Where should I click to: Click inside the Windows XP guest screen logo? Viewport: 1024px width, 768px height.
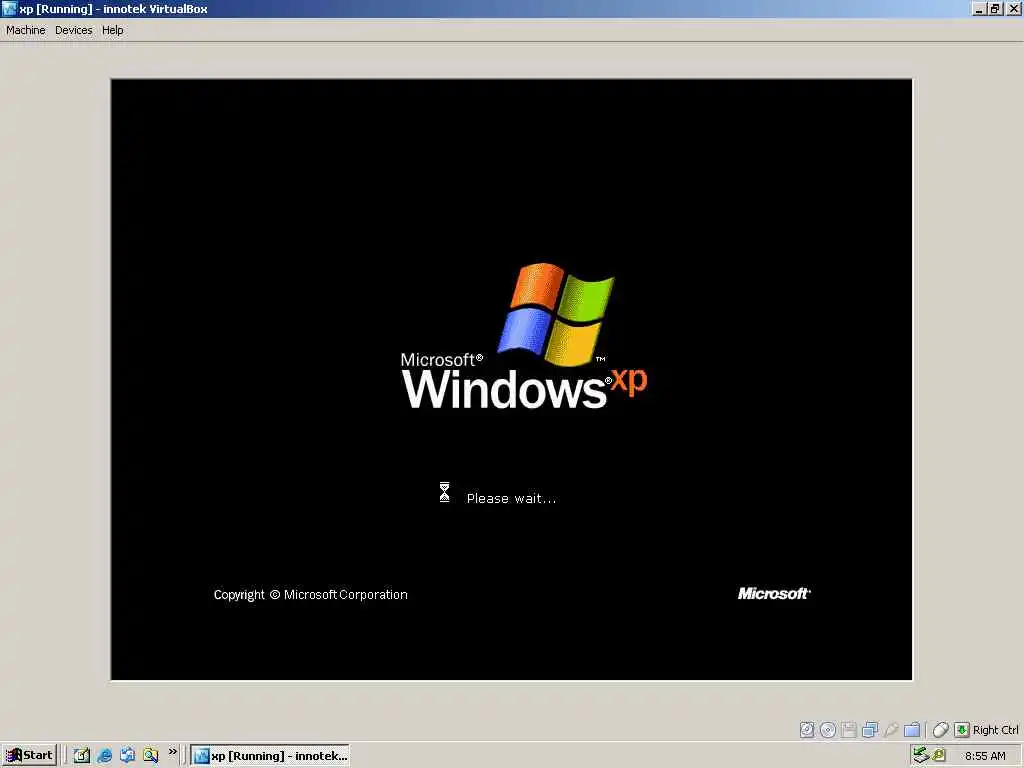coord(524,336)
